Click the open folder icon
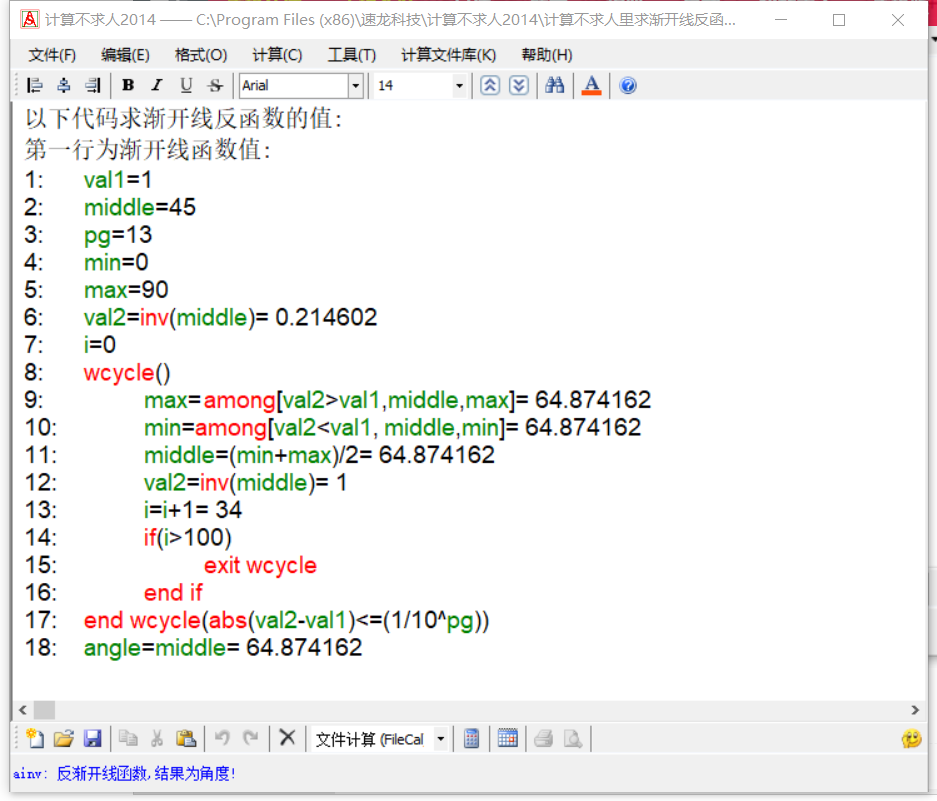937x801 pixels. click(63, 739)
